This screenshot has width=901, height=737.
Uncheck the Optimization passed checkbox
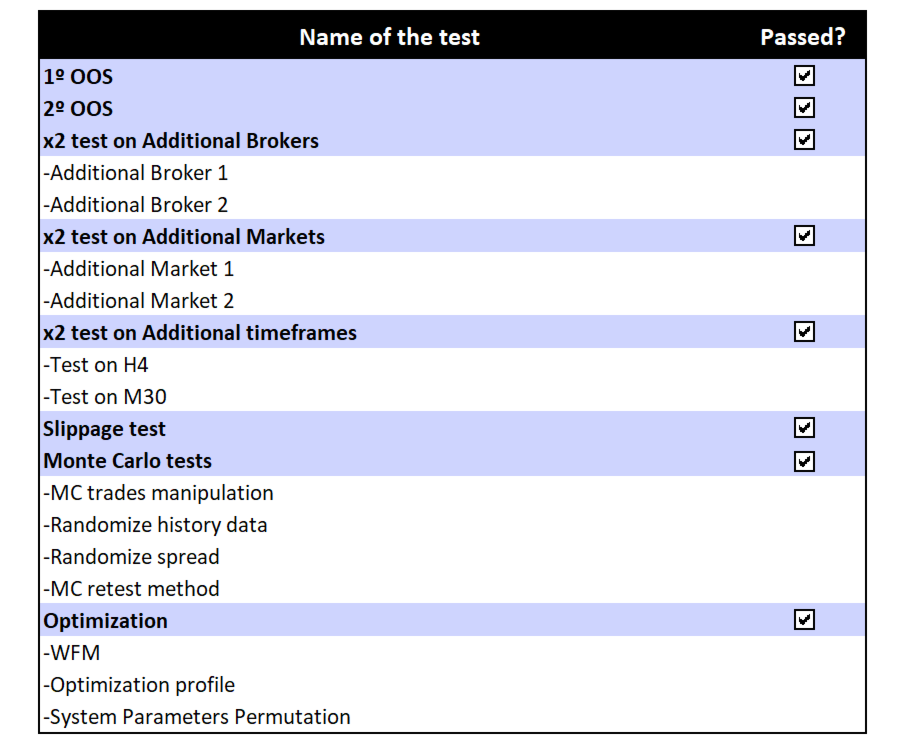pos(804,620)
